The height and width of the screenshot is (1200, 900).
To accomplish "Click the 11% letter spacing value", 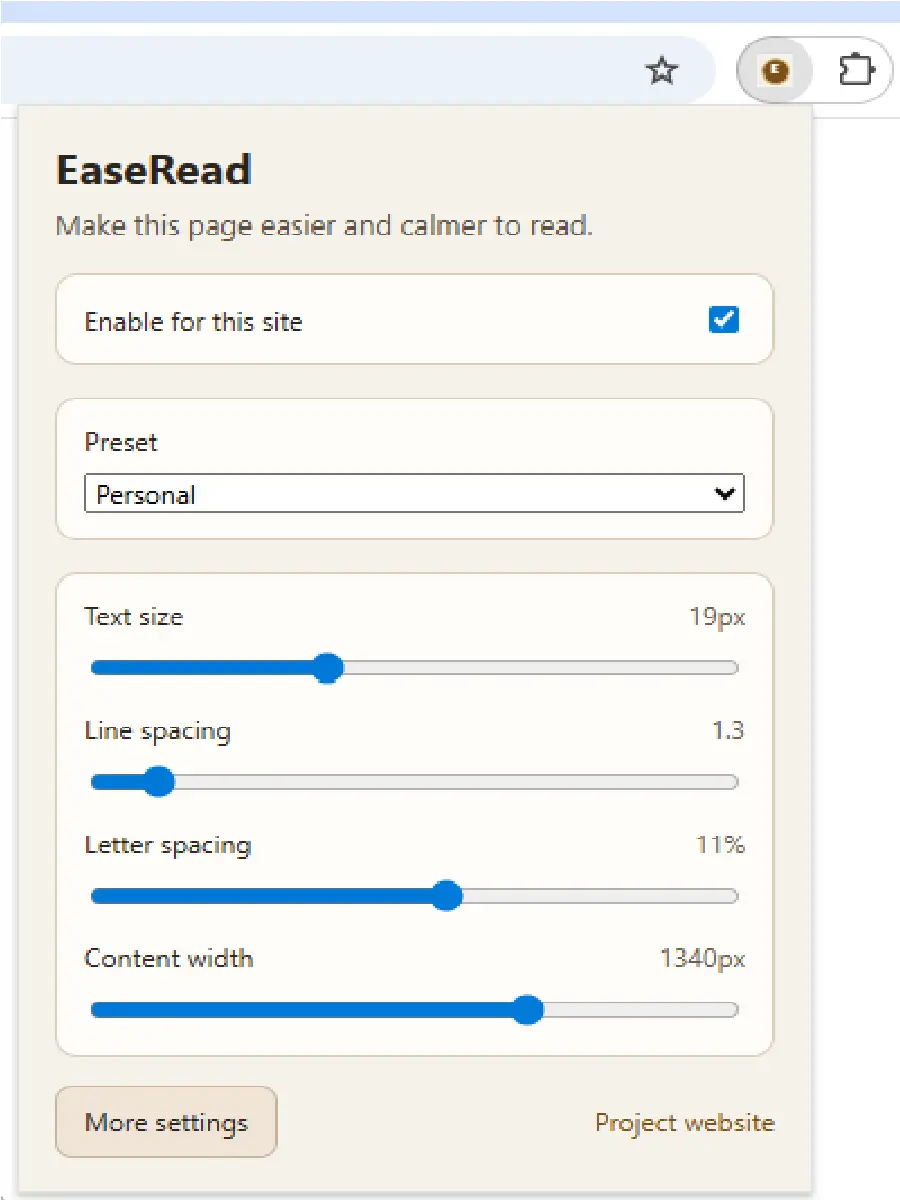I will [x=722, y=845].
